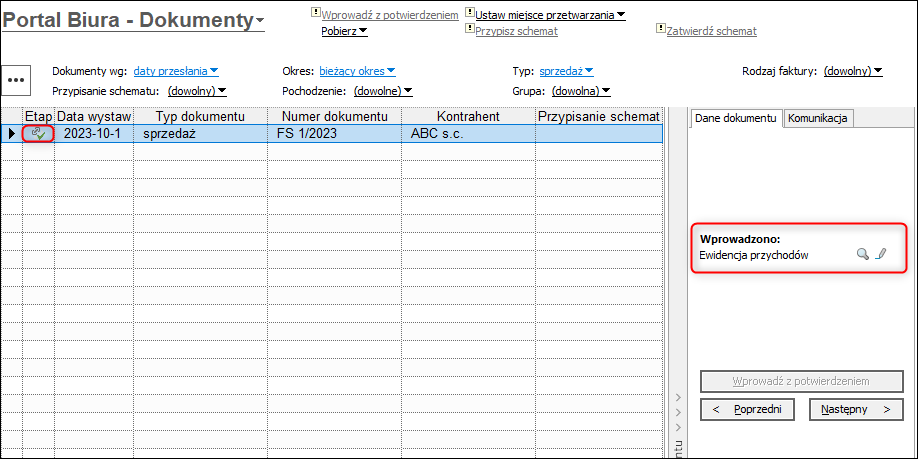The height and width of the screenshot is (459, 918).
Task: Sort by the Etap column header
Action: tap(39, 116)
